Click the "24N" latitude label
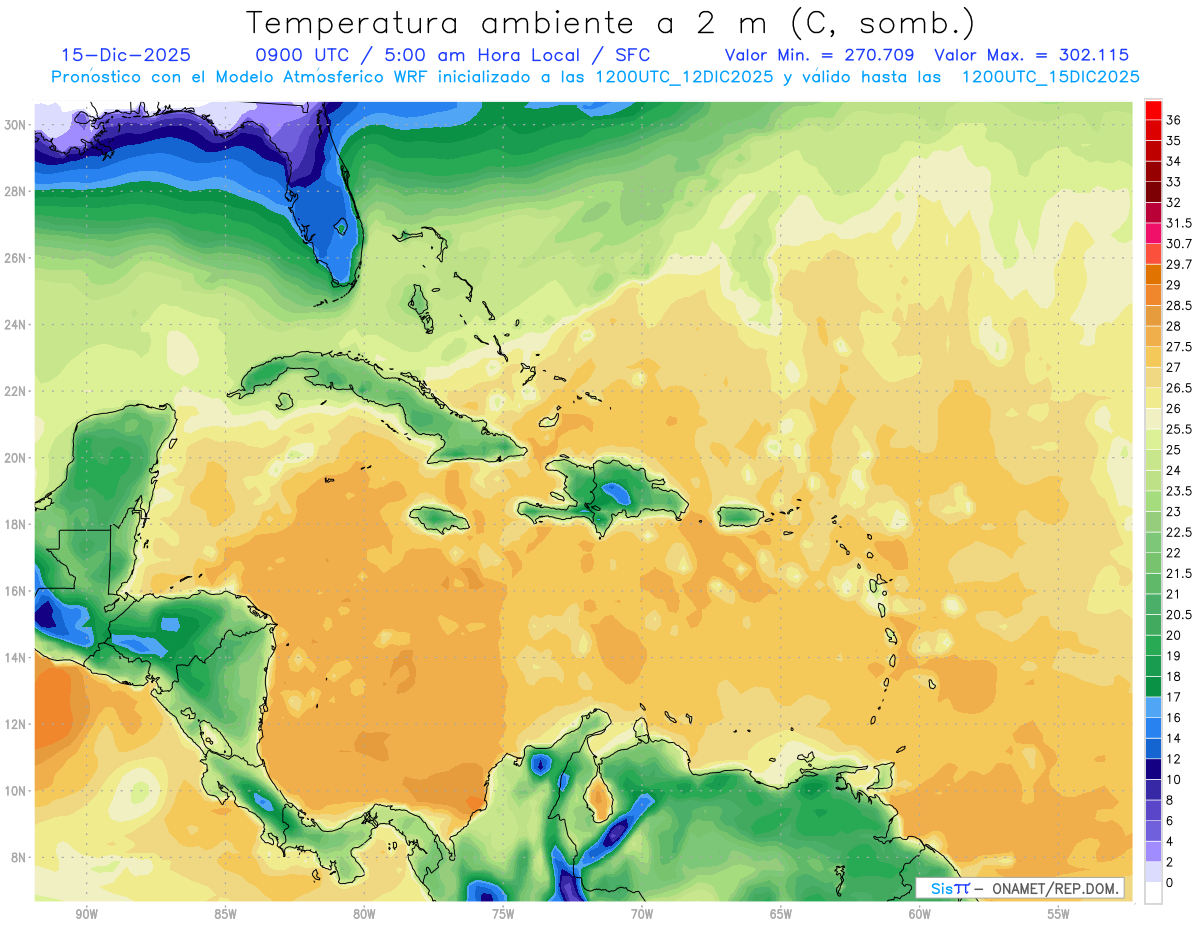1200x927 pixels. coord(17,324)
